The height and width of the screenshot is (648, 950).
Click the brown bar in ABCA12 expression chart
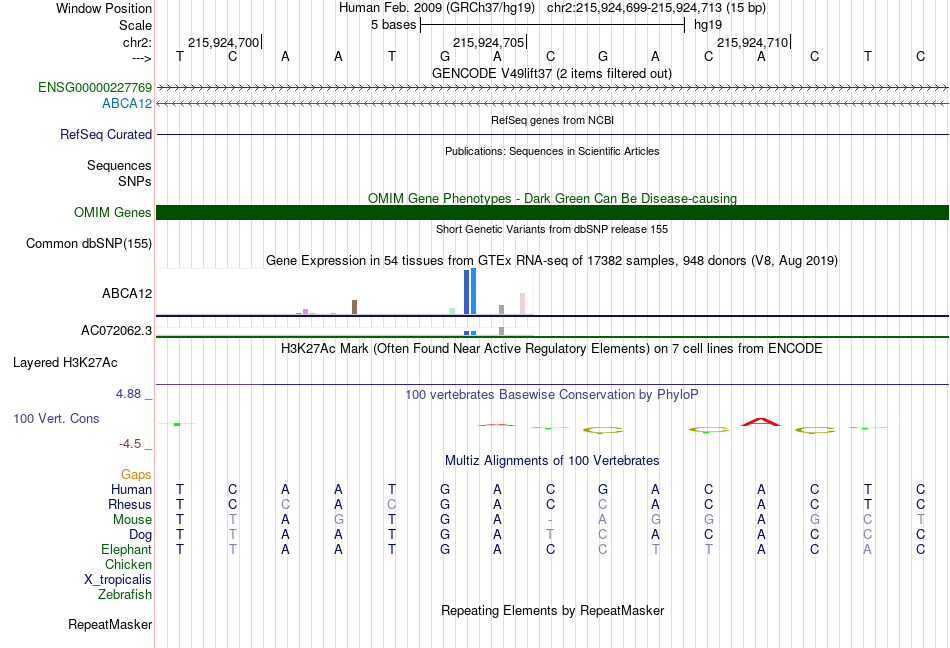[354, 307]
